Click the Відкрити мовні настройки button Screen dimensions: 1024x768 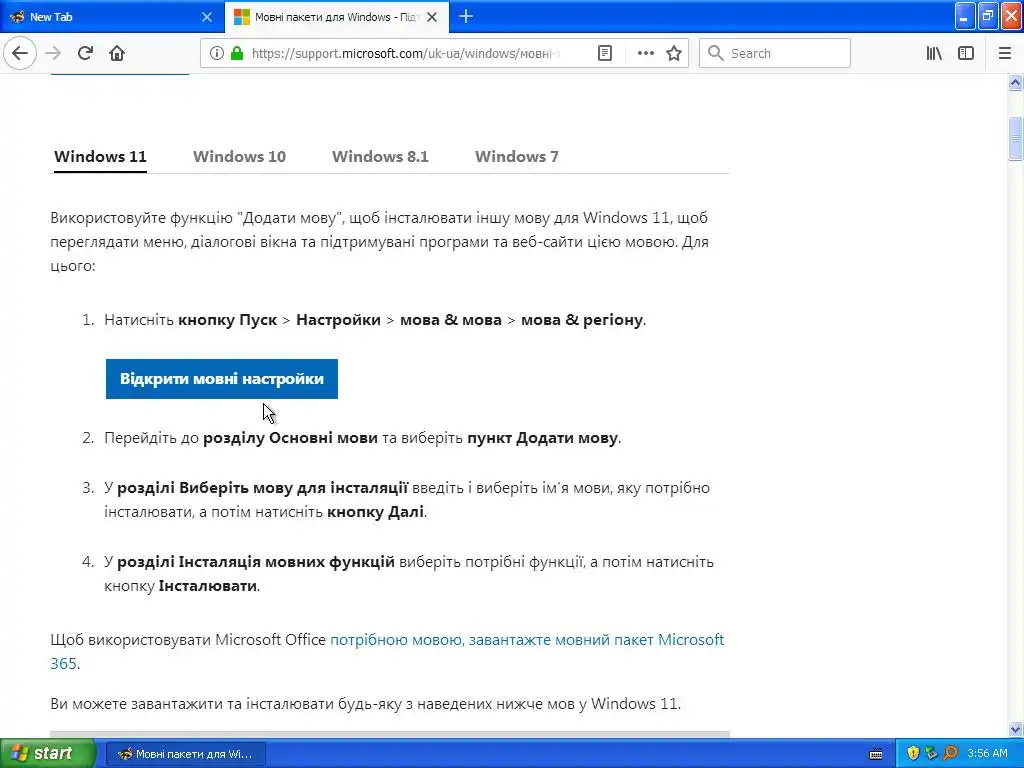tap(221, 379)
